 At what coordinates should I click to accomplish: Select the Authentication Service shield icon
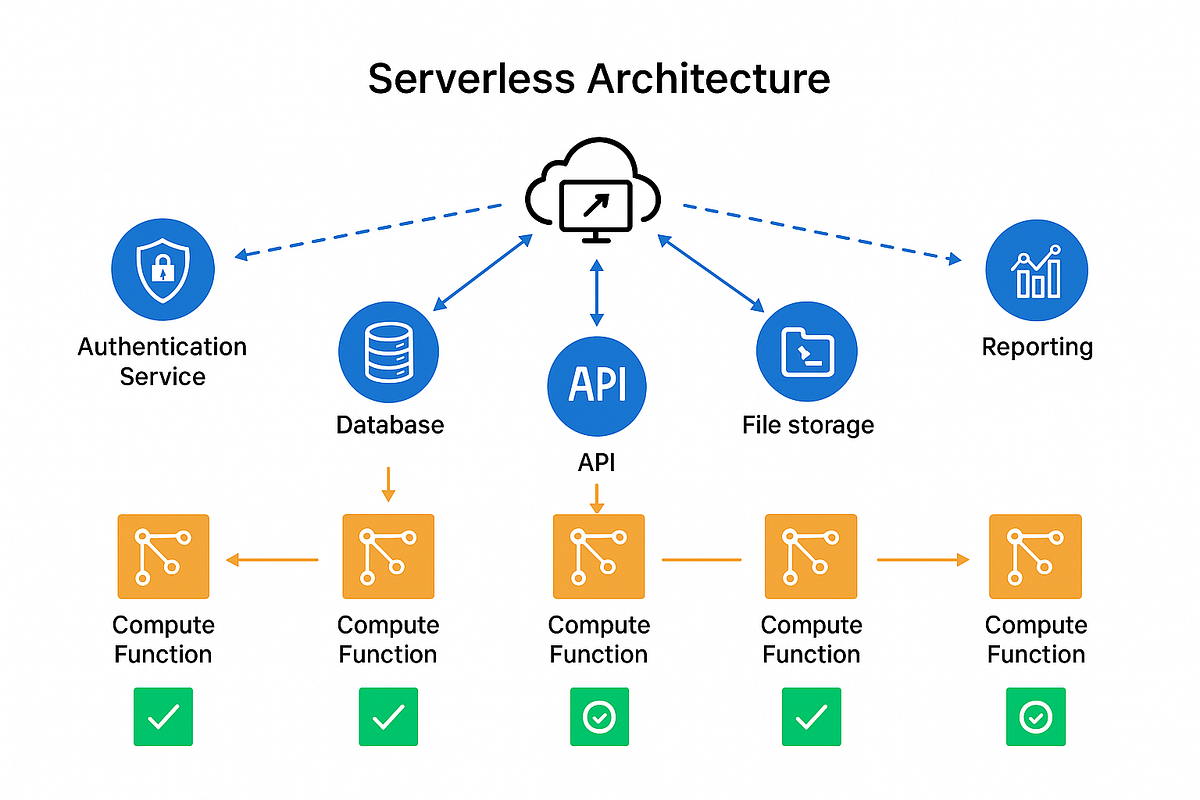pos(162,268)
